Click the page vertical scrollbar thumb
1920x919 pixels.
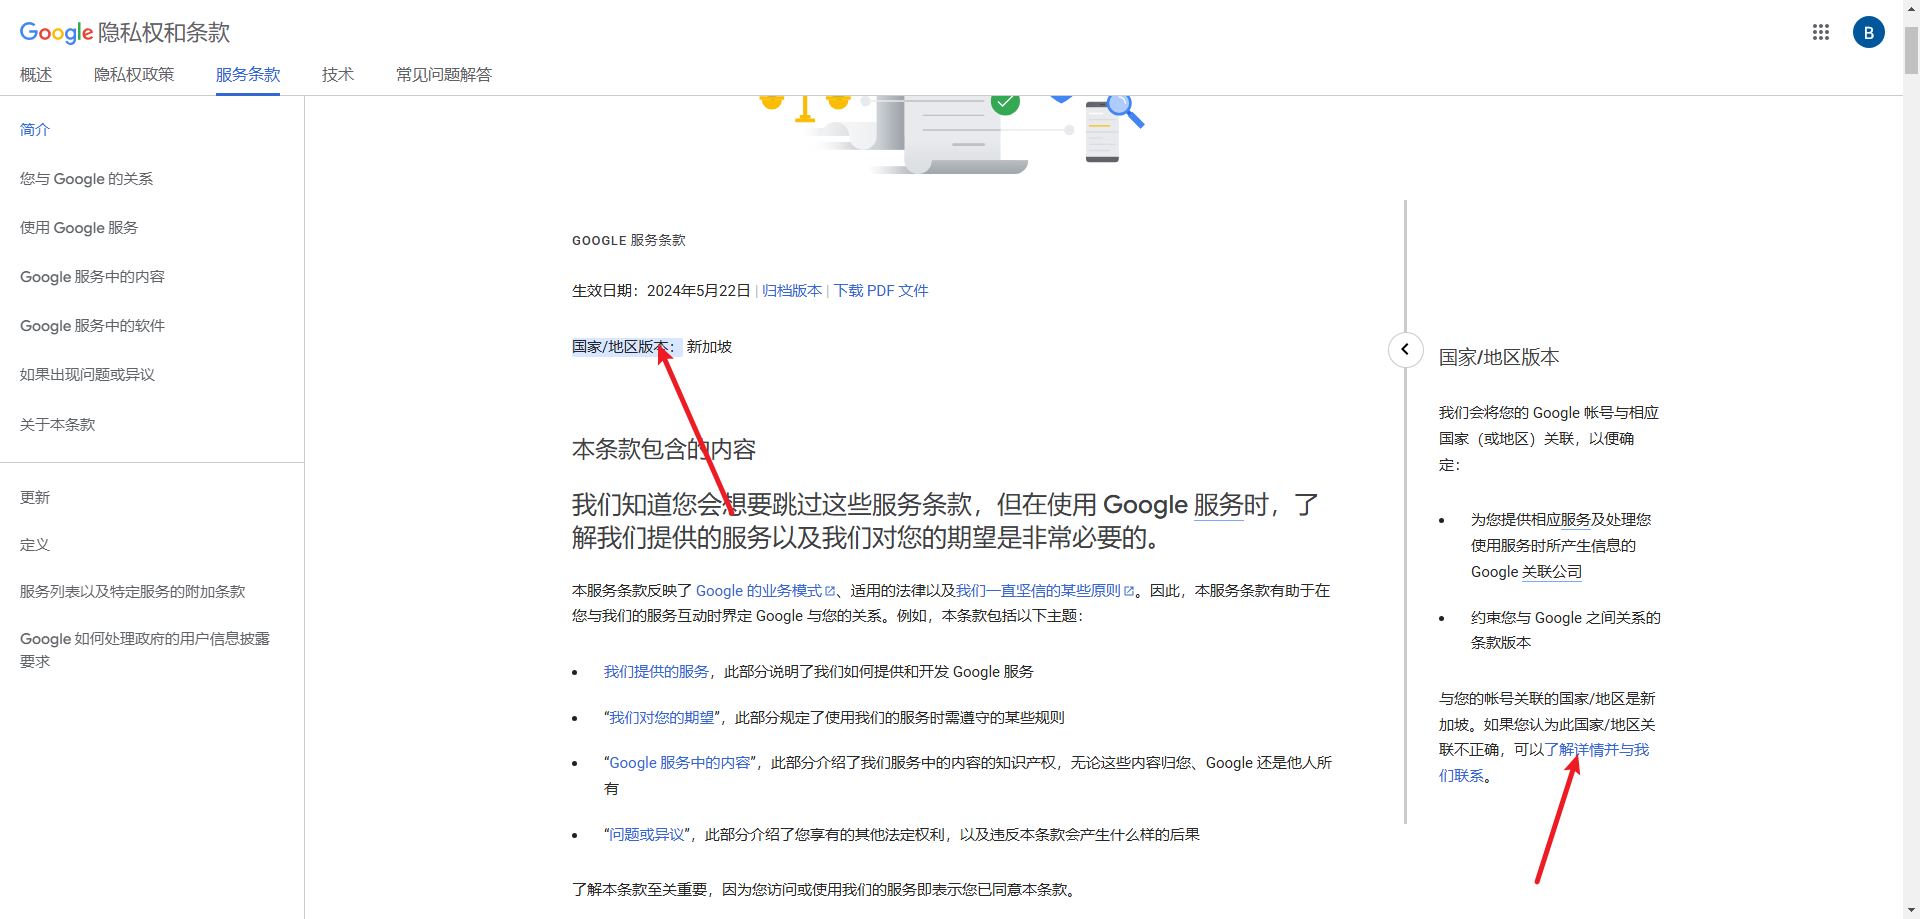[x=1911, y=50]
